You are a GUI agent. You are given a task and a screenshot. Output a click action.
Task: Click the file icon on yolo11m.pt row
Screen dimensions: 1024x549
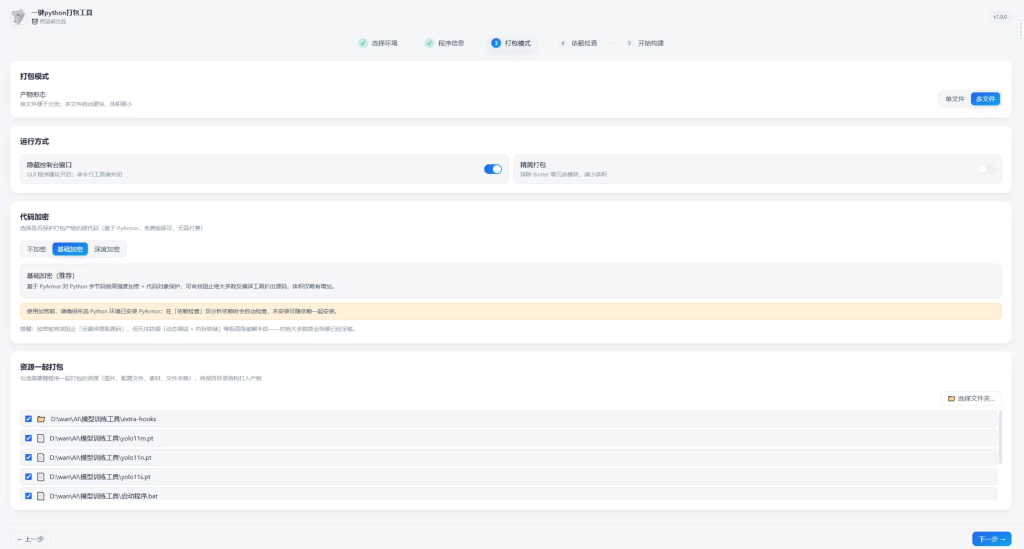[40, 438]
